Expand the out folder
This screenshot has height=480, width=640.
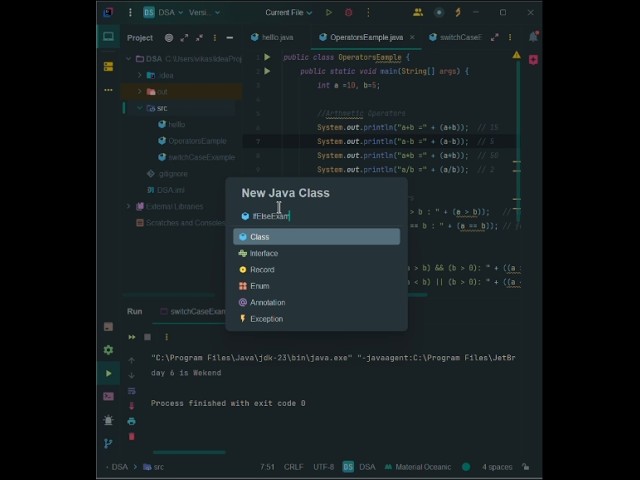[139, 91]
